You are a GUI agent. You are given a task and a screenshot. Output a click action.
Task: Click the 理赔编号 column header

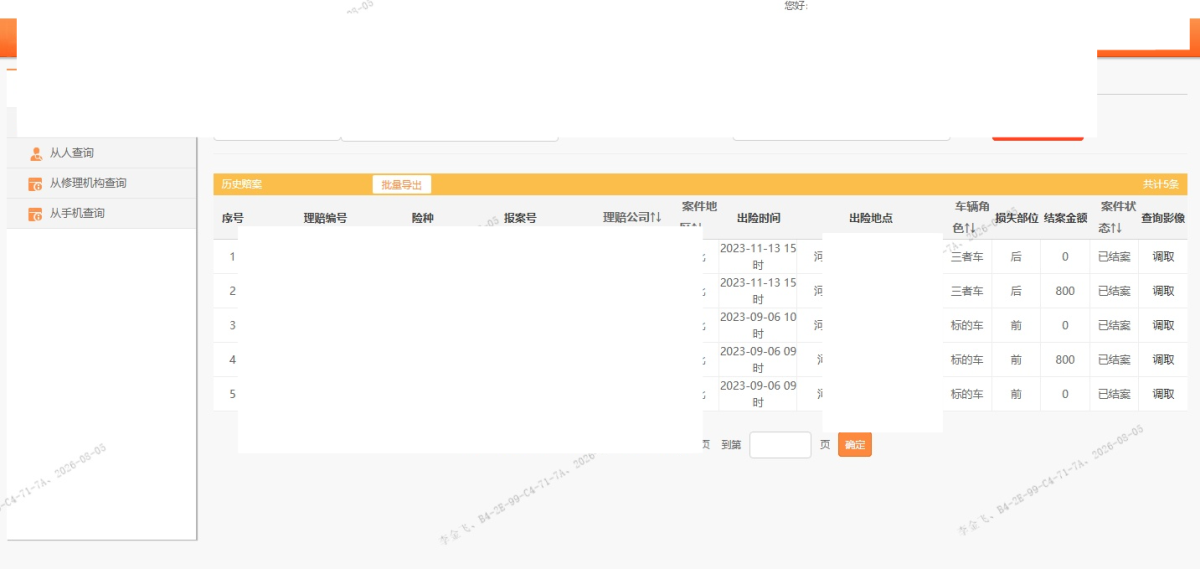tap(325, 217)
